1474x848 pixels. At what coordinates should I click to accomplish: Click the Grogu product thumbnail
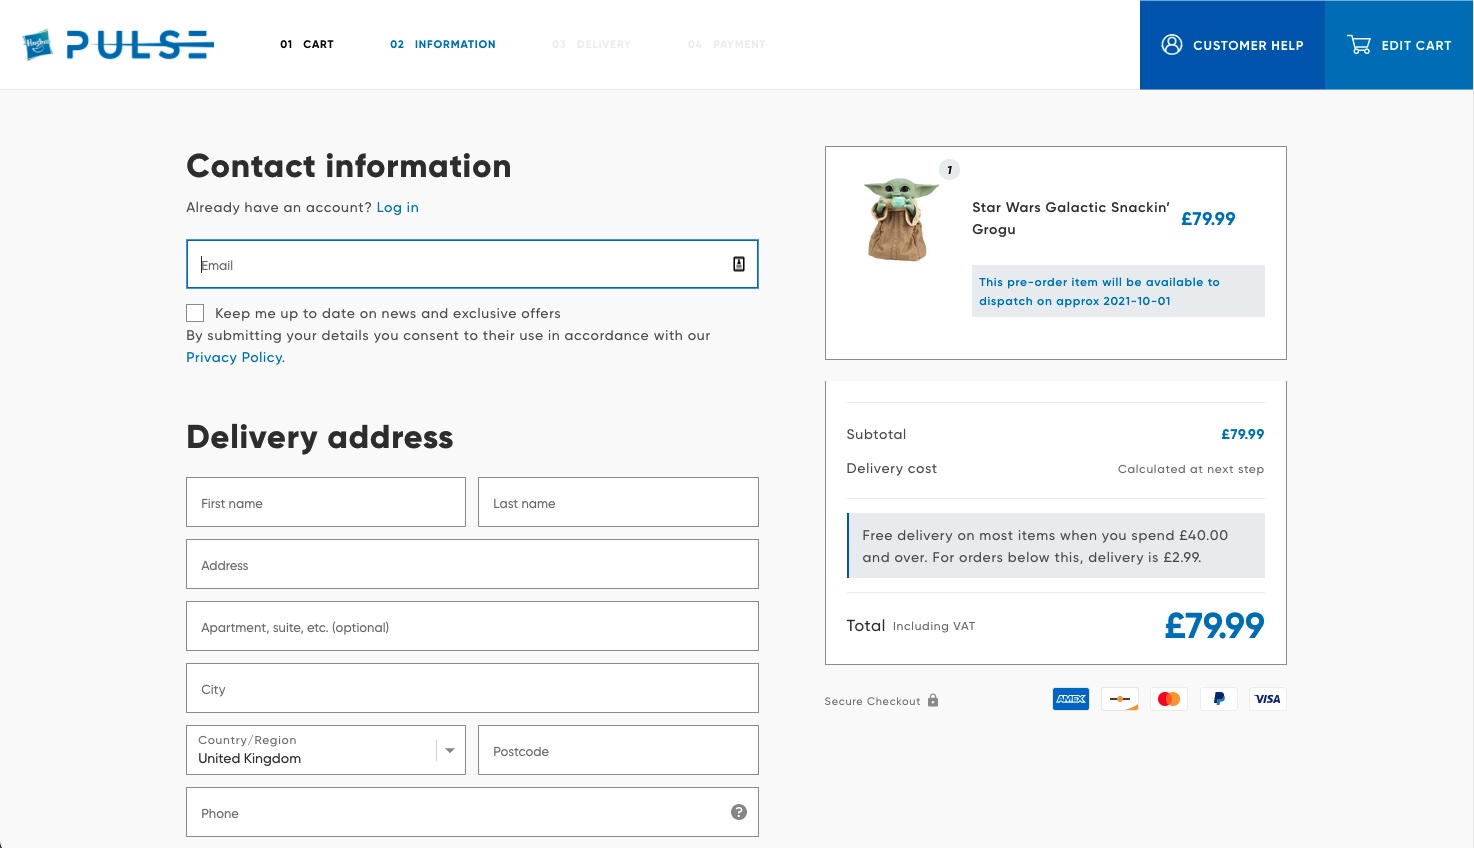(x=901, y=219)
